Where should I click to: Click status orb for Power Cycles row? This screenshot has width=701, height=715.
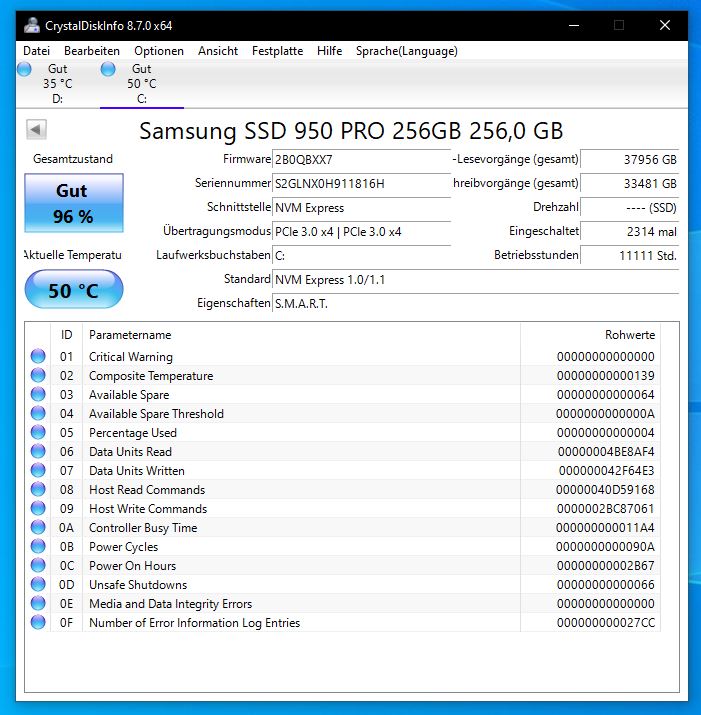pyautogui.click(x=38, y=546)
